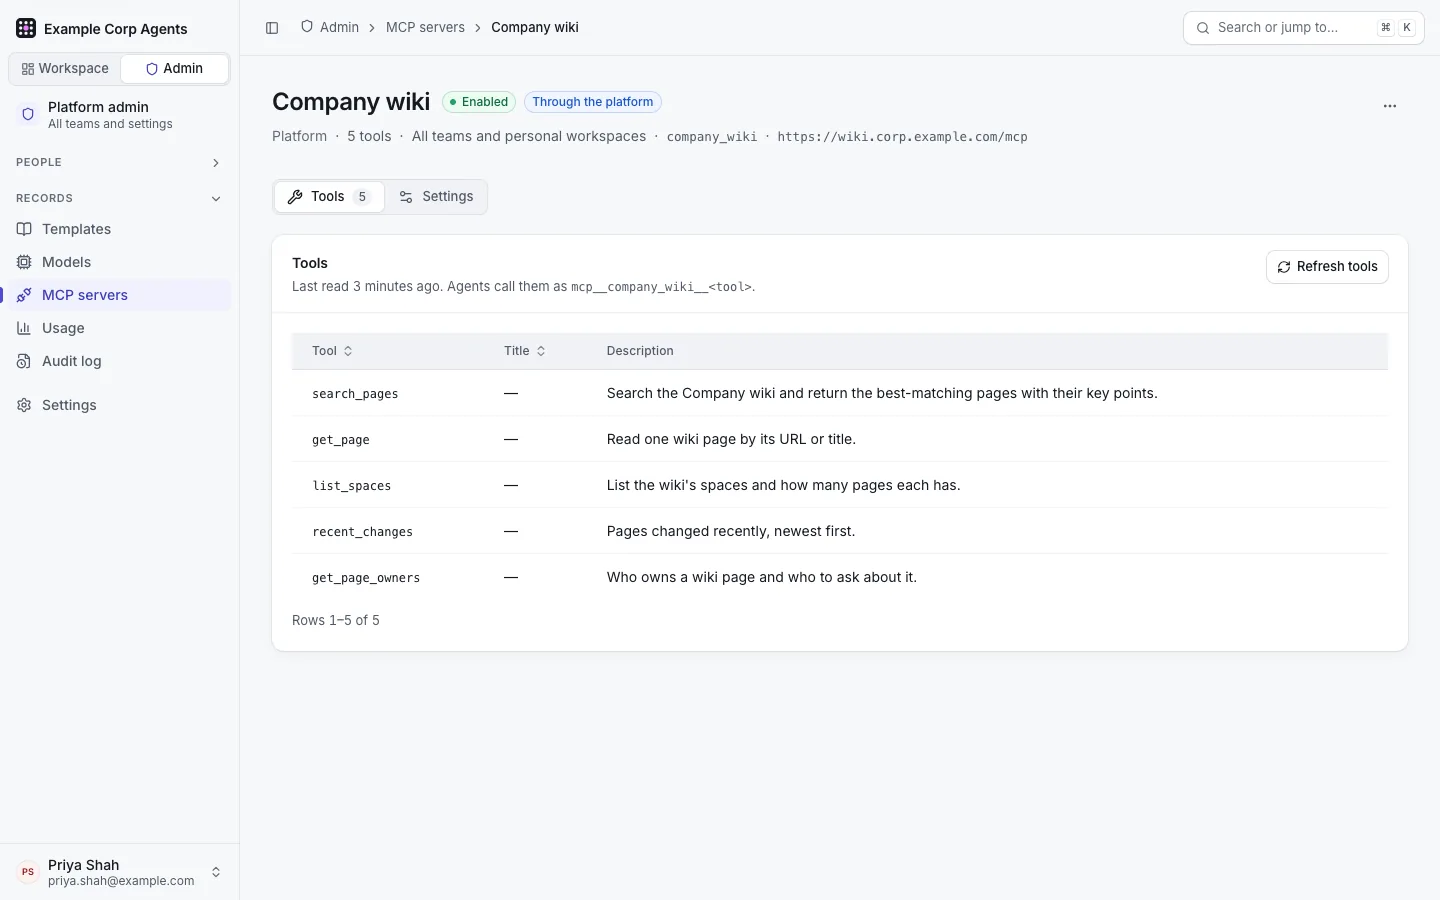This screenshot has width=1440, height=900.
Task: Click the recent_changes tool row
Action: (840, 531)
